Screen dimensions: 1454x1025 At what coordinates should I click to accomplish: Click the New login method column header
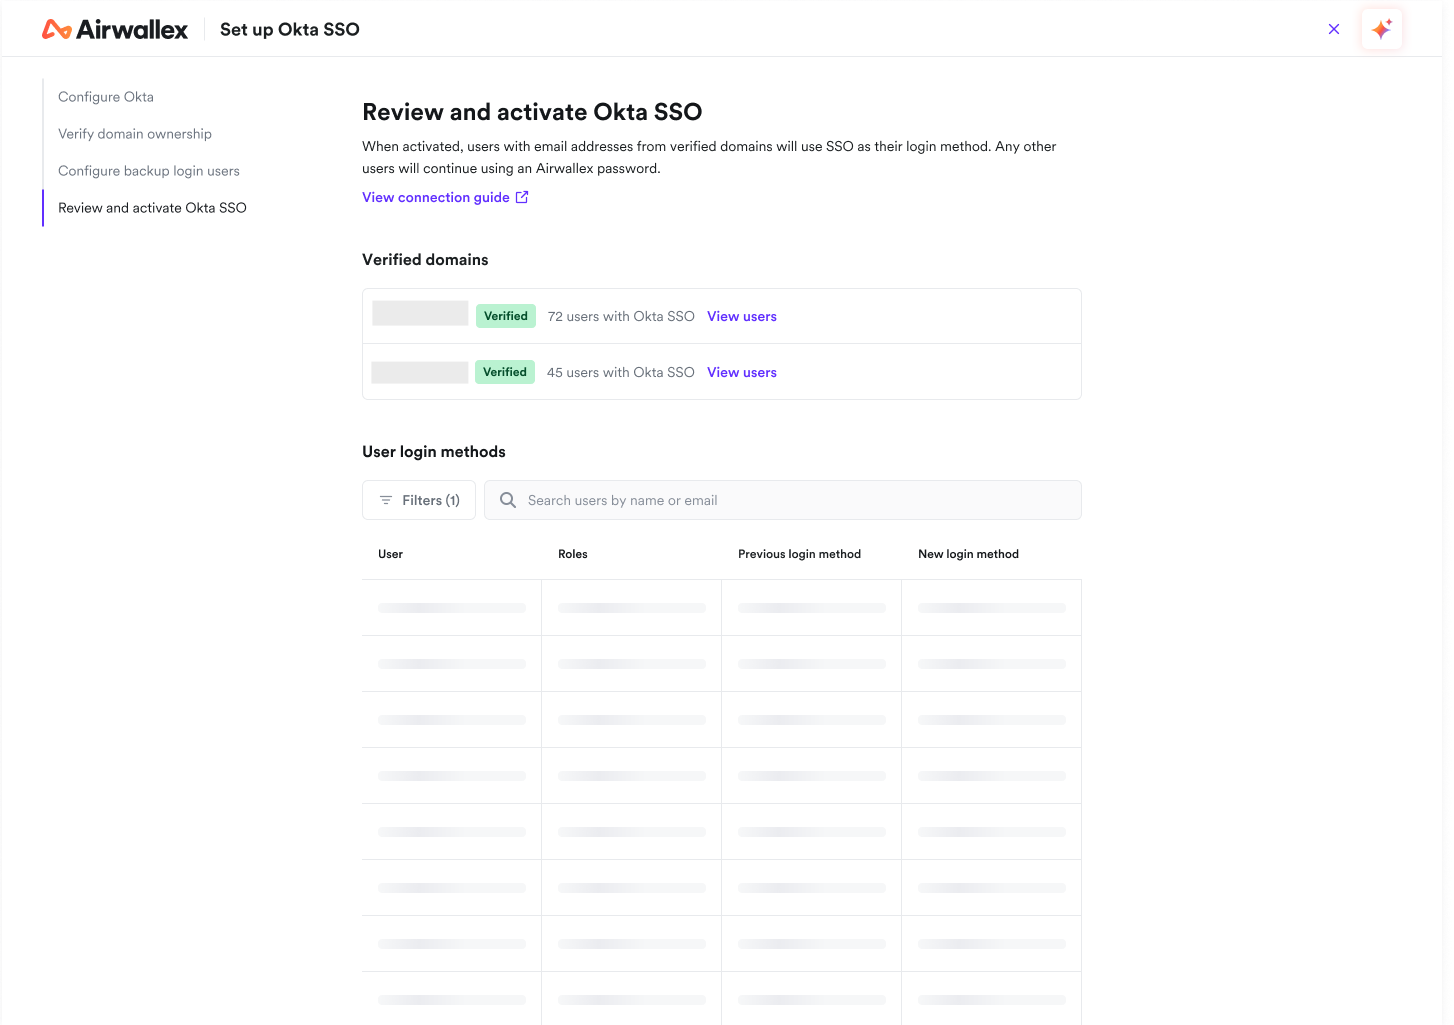pyautogui.click(x=969, y=554)
